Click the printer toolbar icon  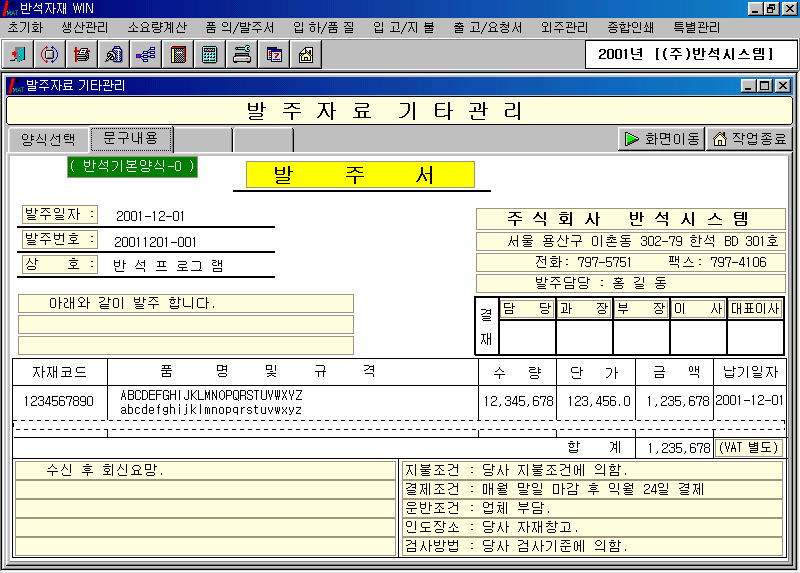point(82,55)
